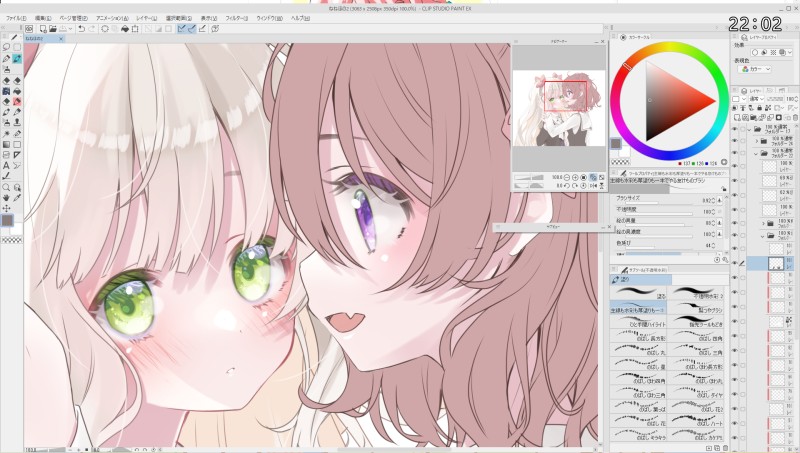Select the Magic wand auto select tool

[x=6, y=133]
